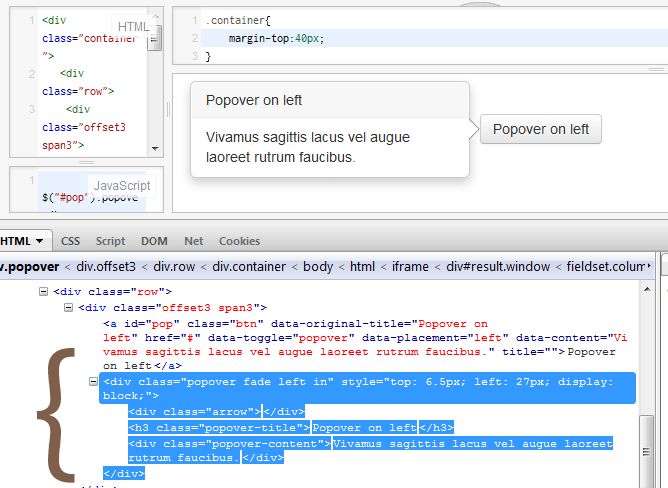Click the 'Vivamus sagittis lacus' popover content
The image size is (668, 488).
tap(308, 147)
